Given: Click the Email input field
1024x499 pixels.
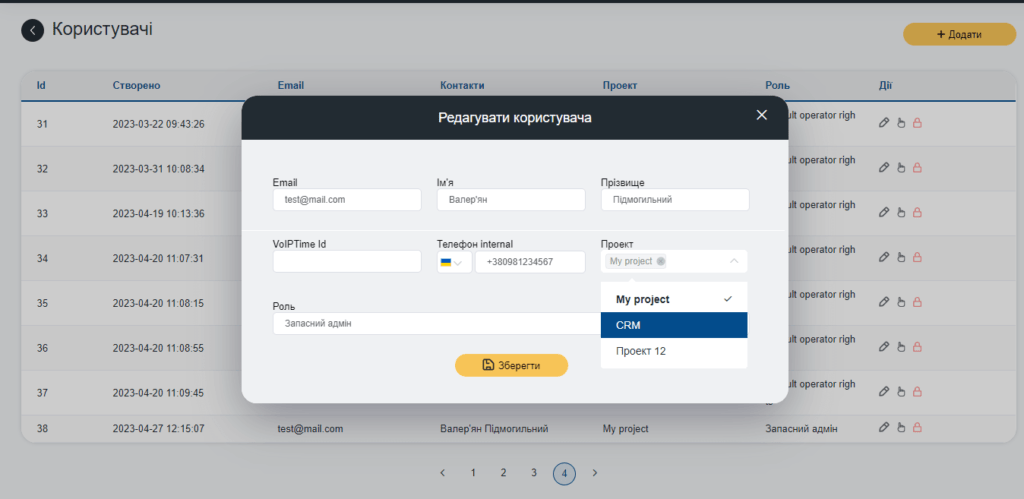Looking at the screenshot, I should [347, 200].
